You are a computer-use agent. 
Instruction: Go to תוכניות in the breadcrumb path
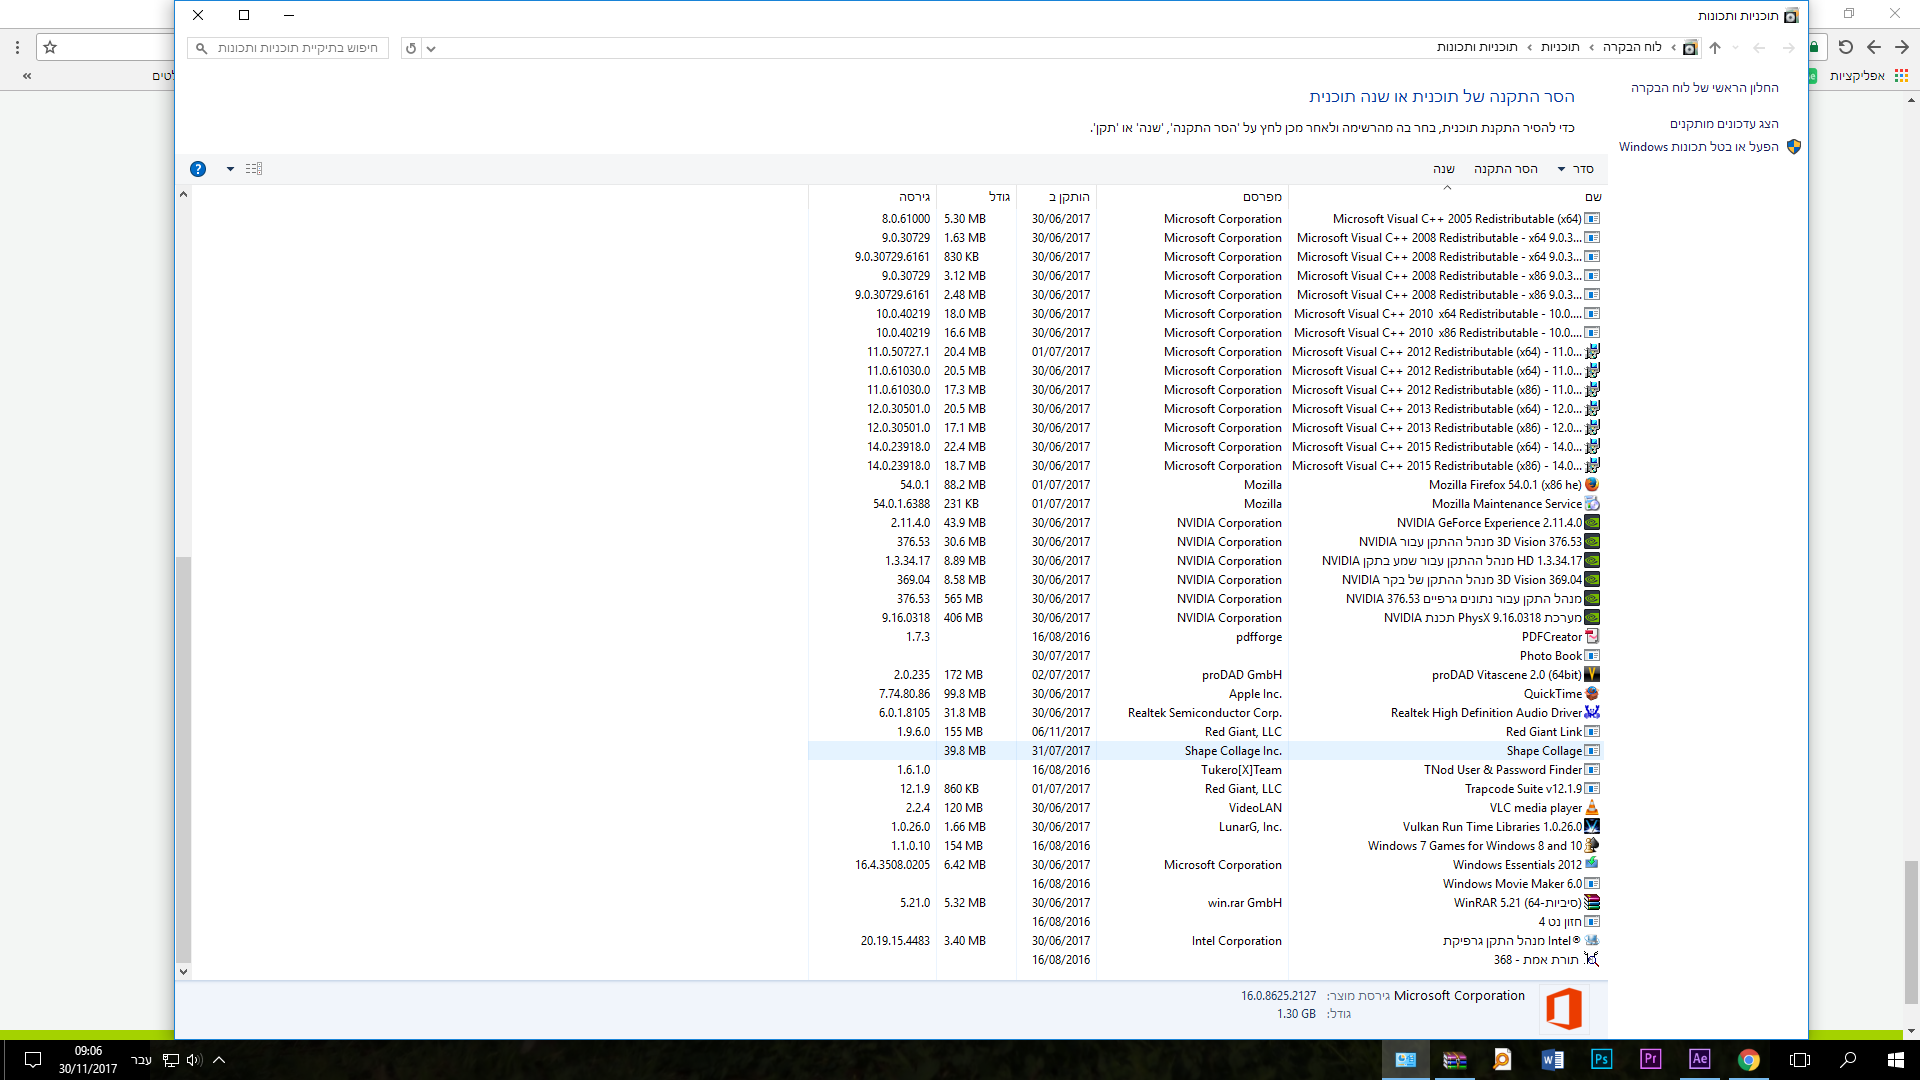pyautogui.click(x=1560, y=47)
